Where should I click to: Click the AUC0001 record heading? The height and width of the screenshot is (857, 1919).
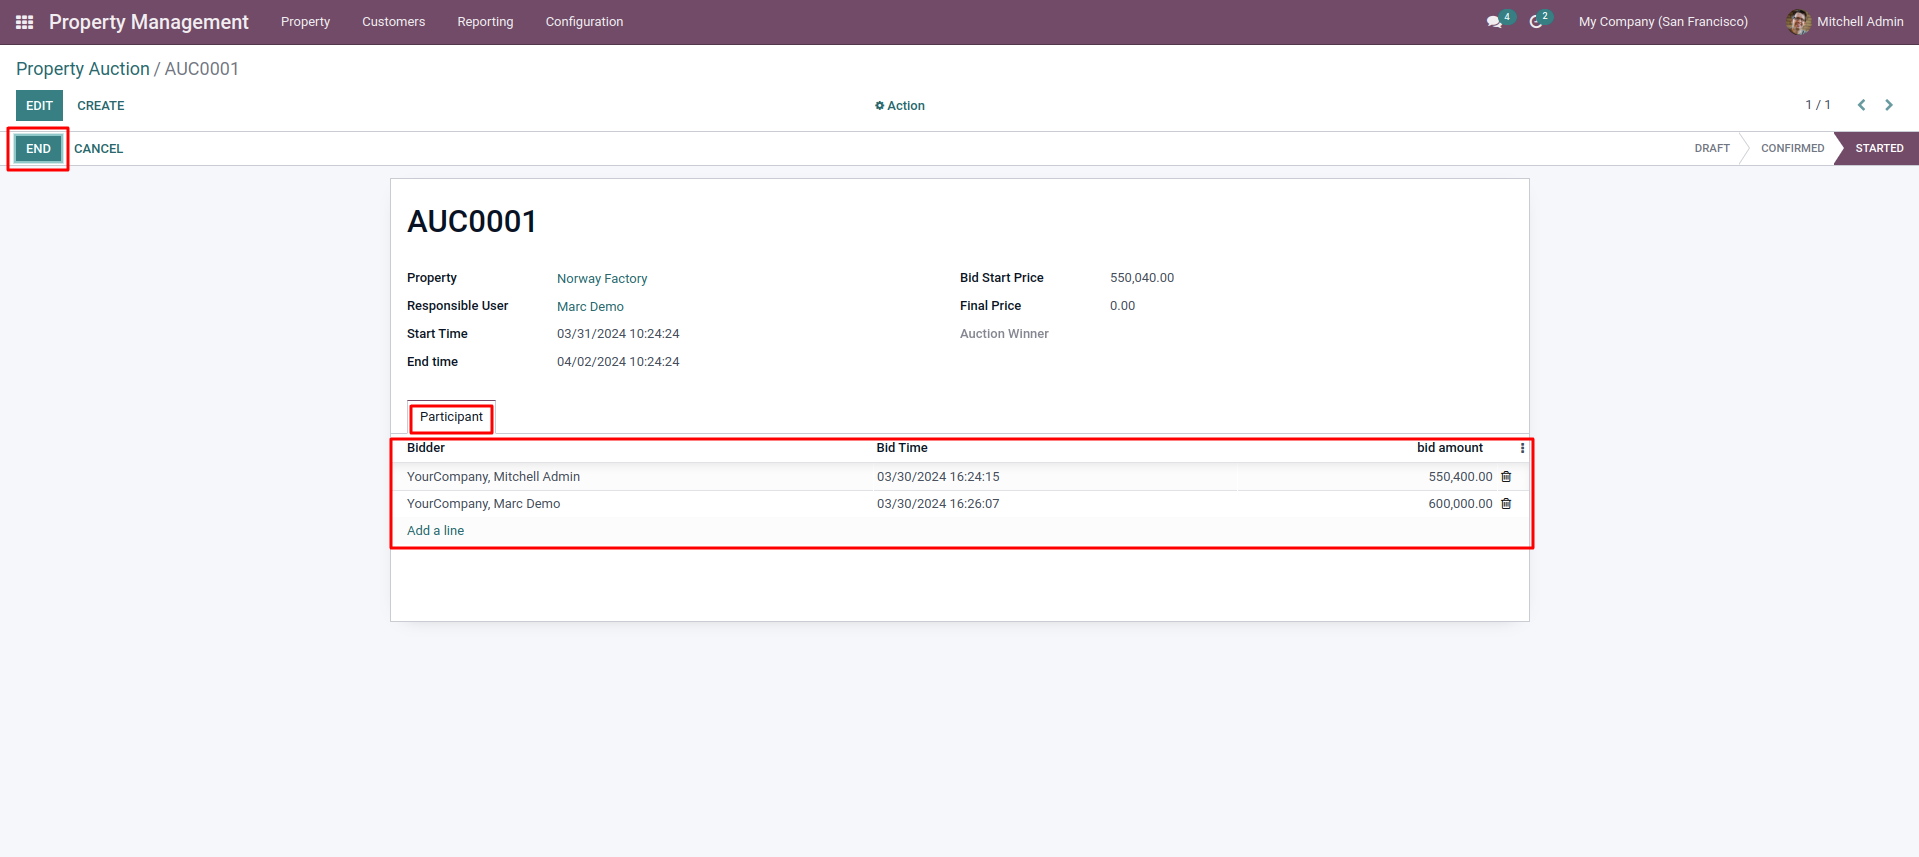coord(472,222)
